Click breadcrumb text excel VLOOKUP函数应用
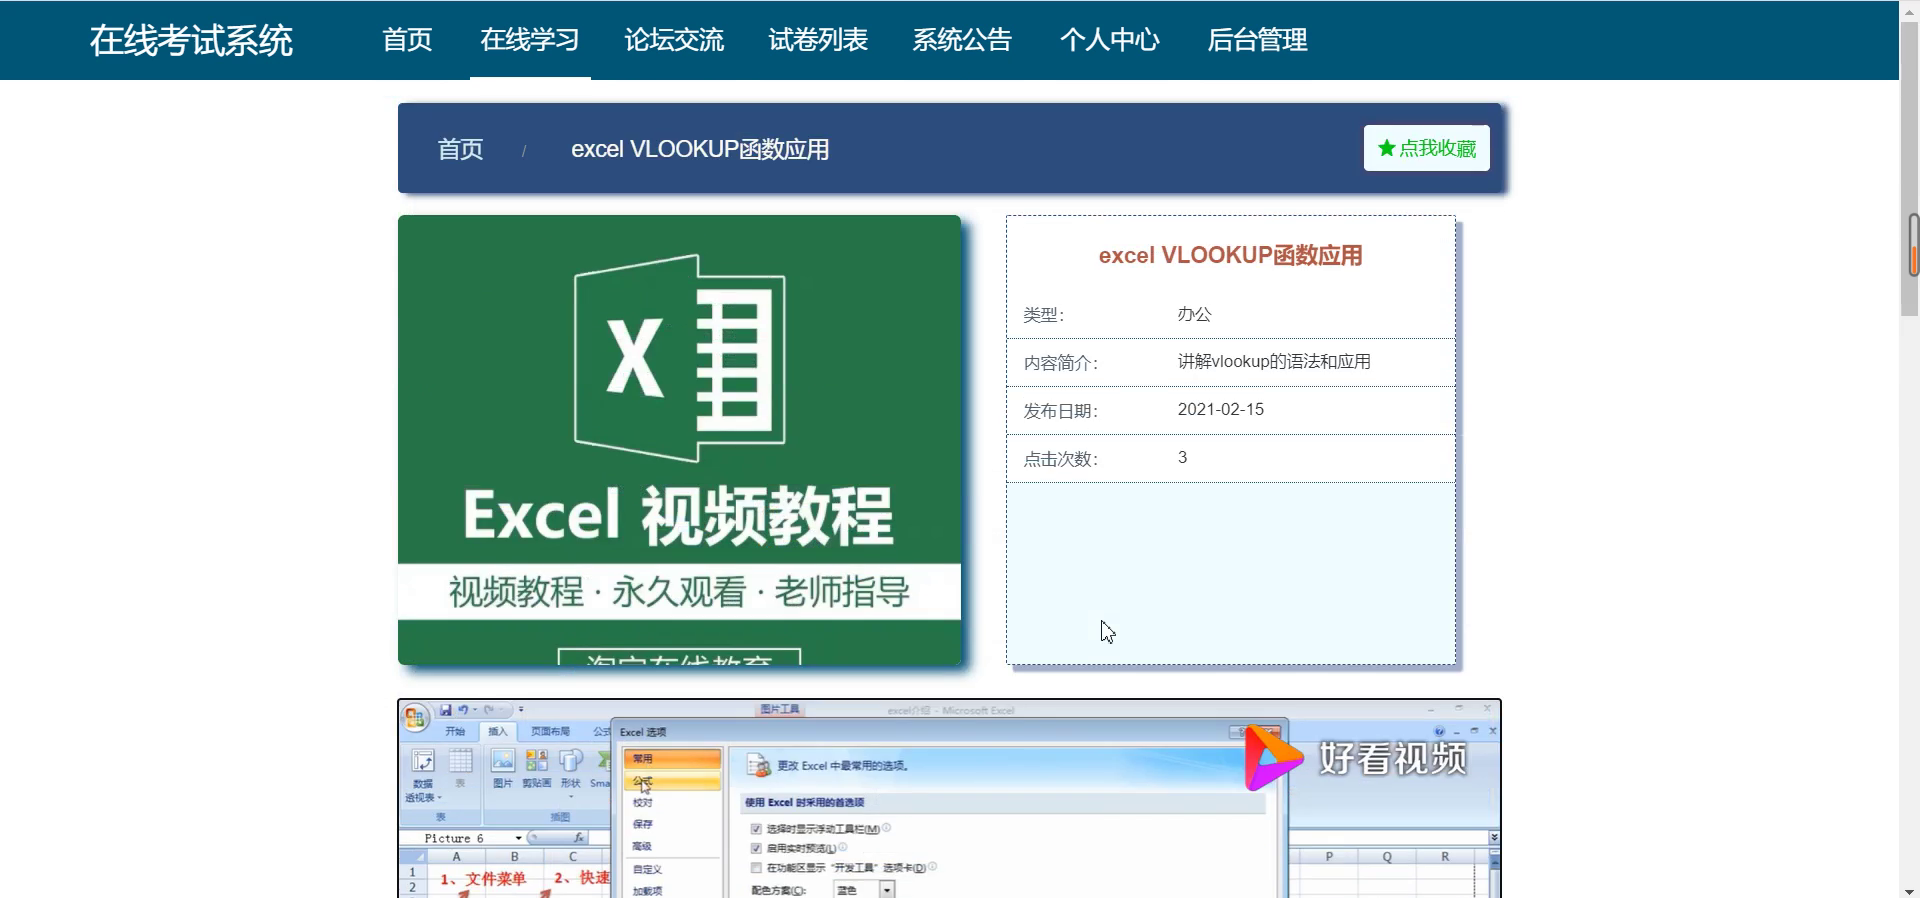Viewport: 1920px width, 898px height. pos(700,149)
